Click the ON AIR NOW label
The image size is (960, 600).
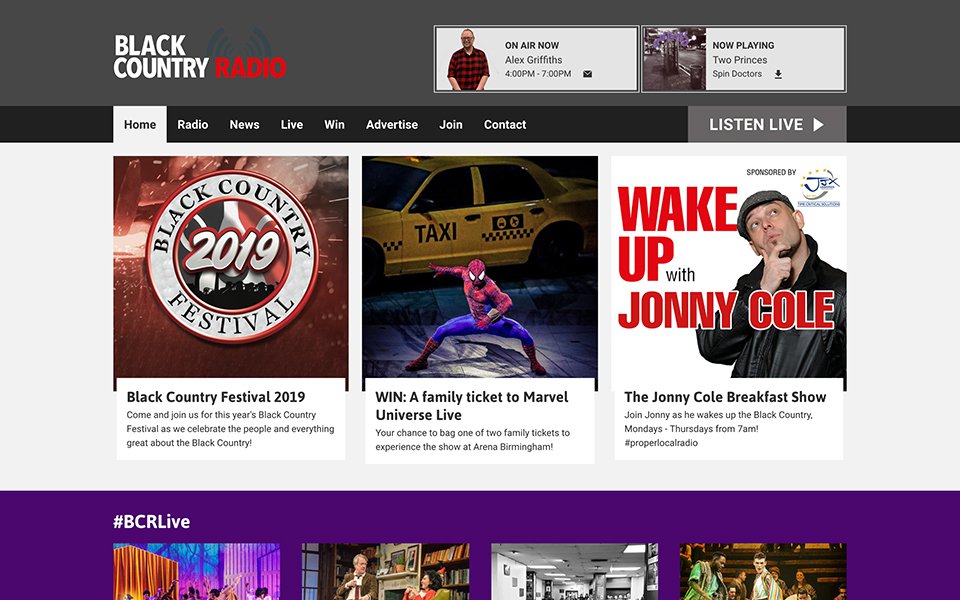(531, 45)
